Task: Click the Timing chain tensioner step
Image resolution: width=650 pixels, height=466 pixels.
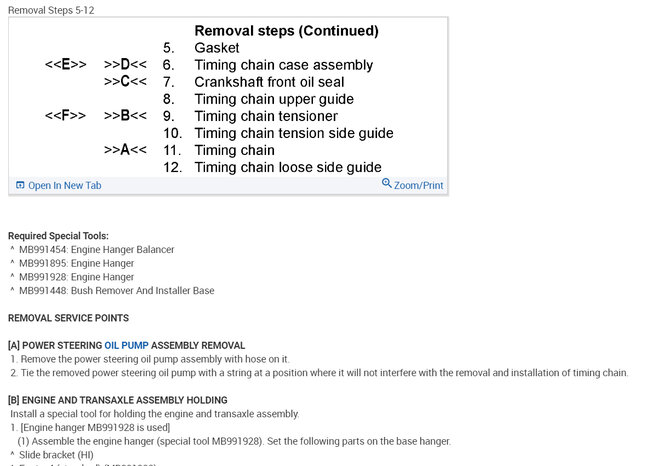Action: (x=265, y=116)
